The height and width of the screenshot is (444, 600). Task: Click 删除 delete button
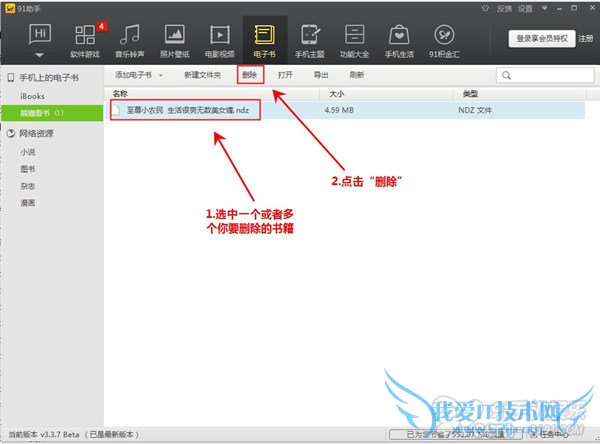250,75
